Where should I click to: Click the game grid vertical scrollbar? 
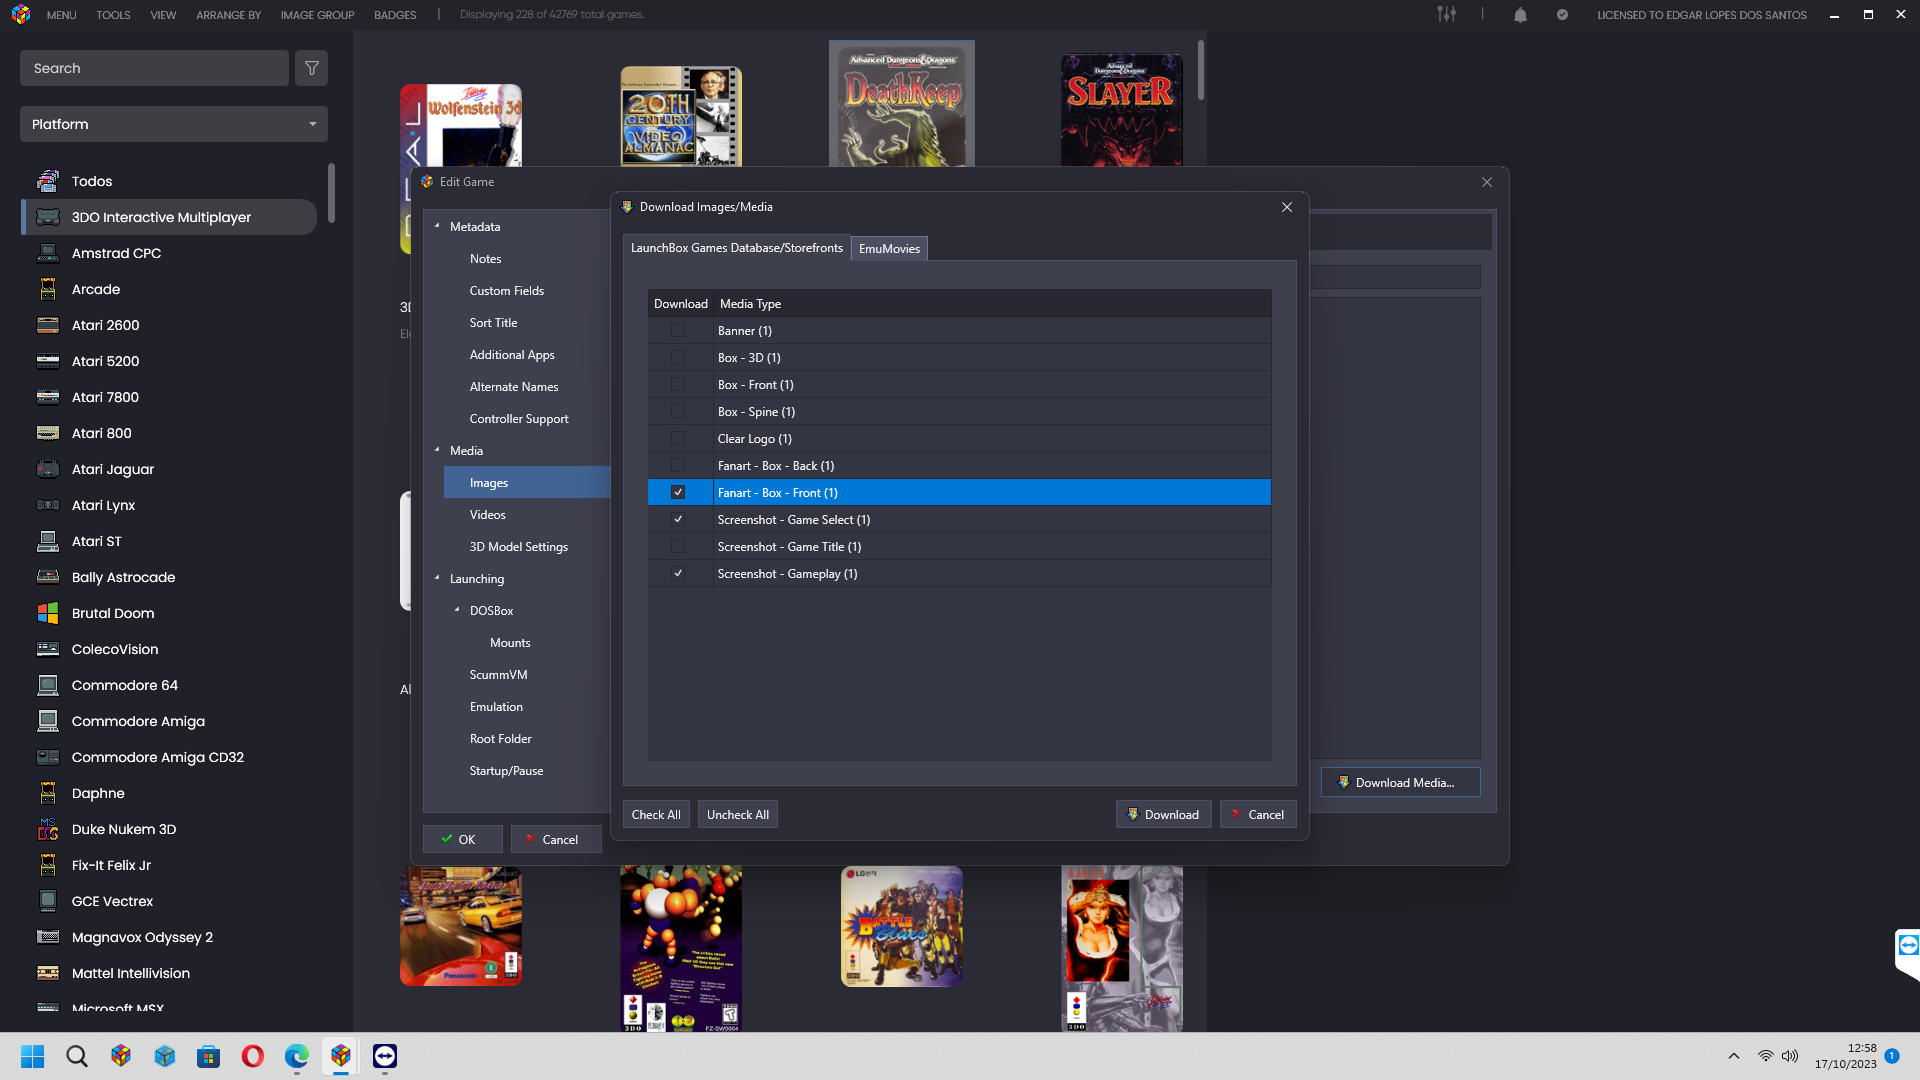[x=1200, y=70]
